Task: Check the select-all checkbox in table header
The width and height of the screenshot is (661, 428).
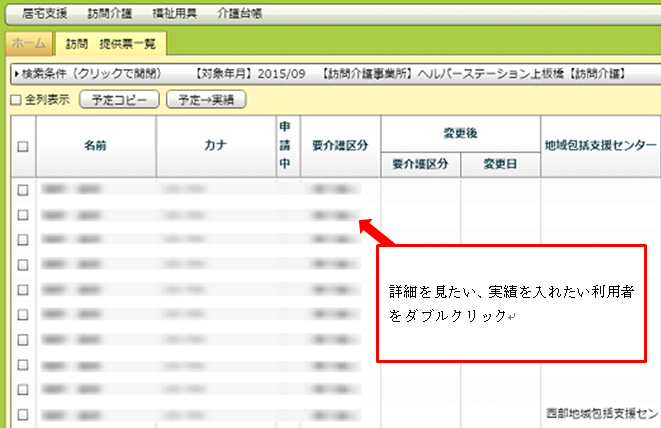Action: pyautogui.click(x=22, y=147)
